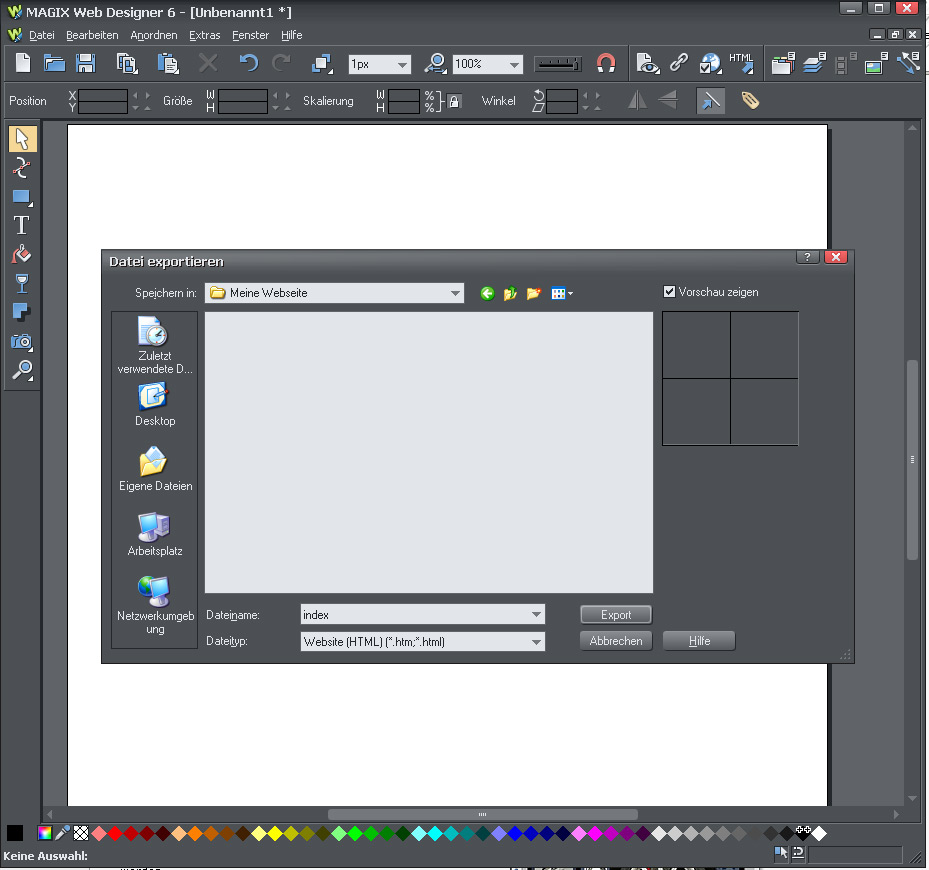Open the Hilfe menu
Image resolution: width=929 pixels, height=870 pixels.
point(291,35)
